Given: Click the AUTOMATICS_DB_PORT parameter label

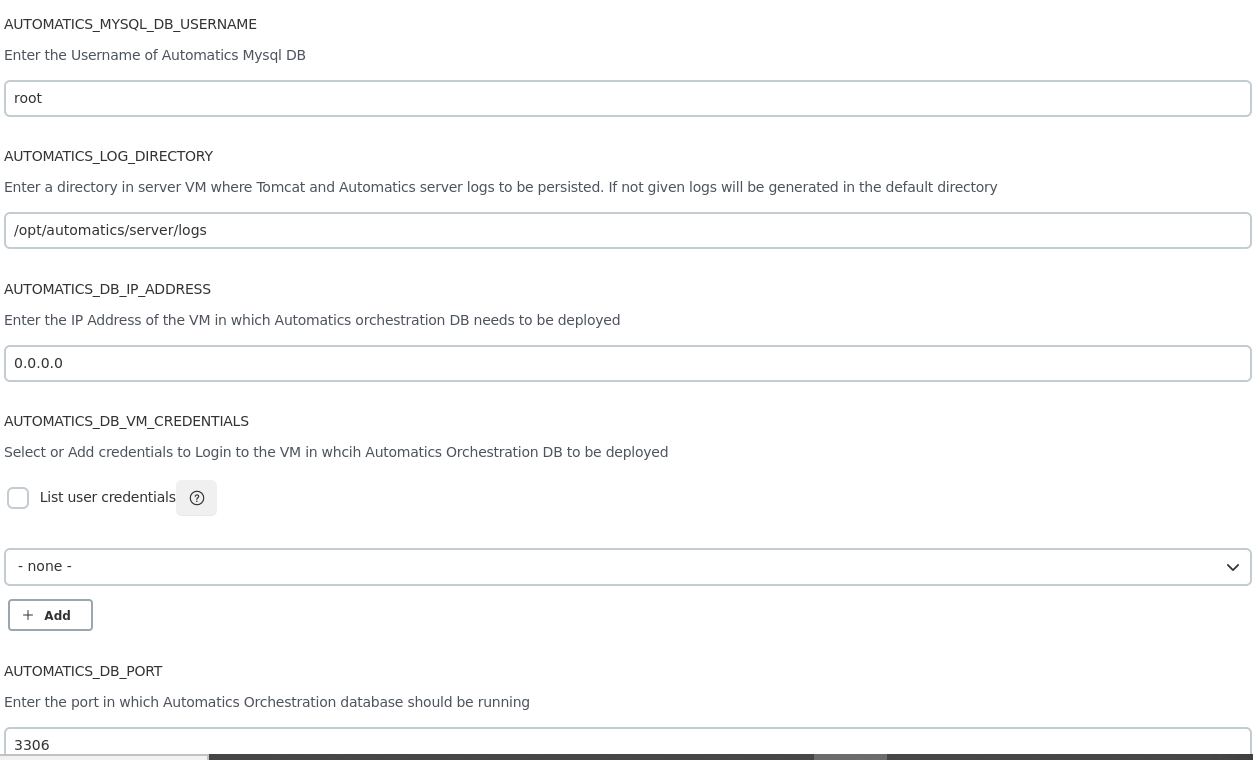Looking at the screenshot, I should [x=83, y=671].
